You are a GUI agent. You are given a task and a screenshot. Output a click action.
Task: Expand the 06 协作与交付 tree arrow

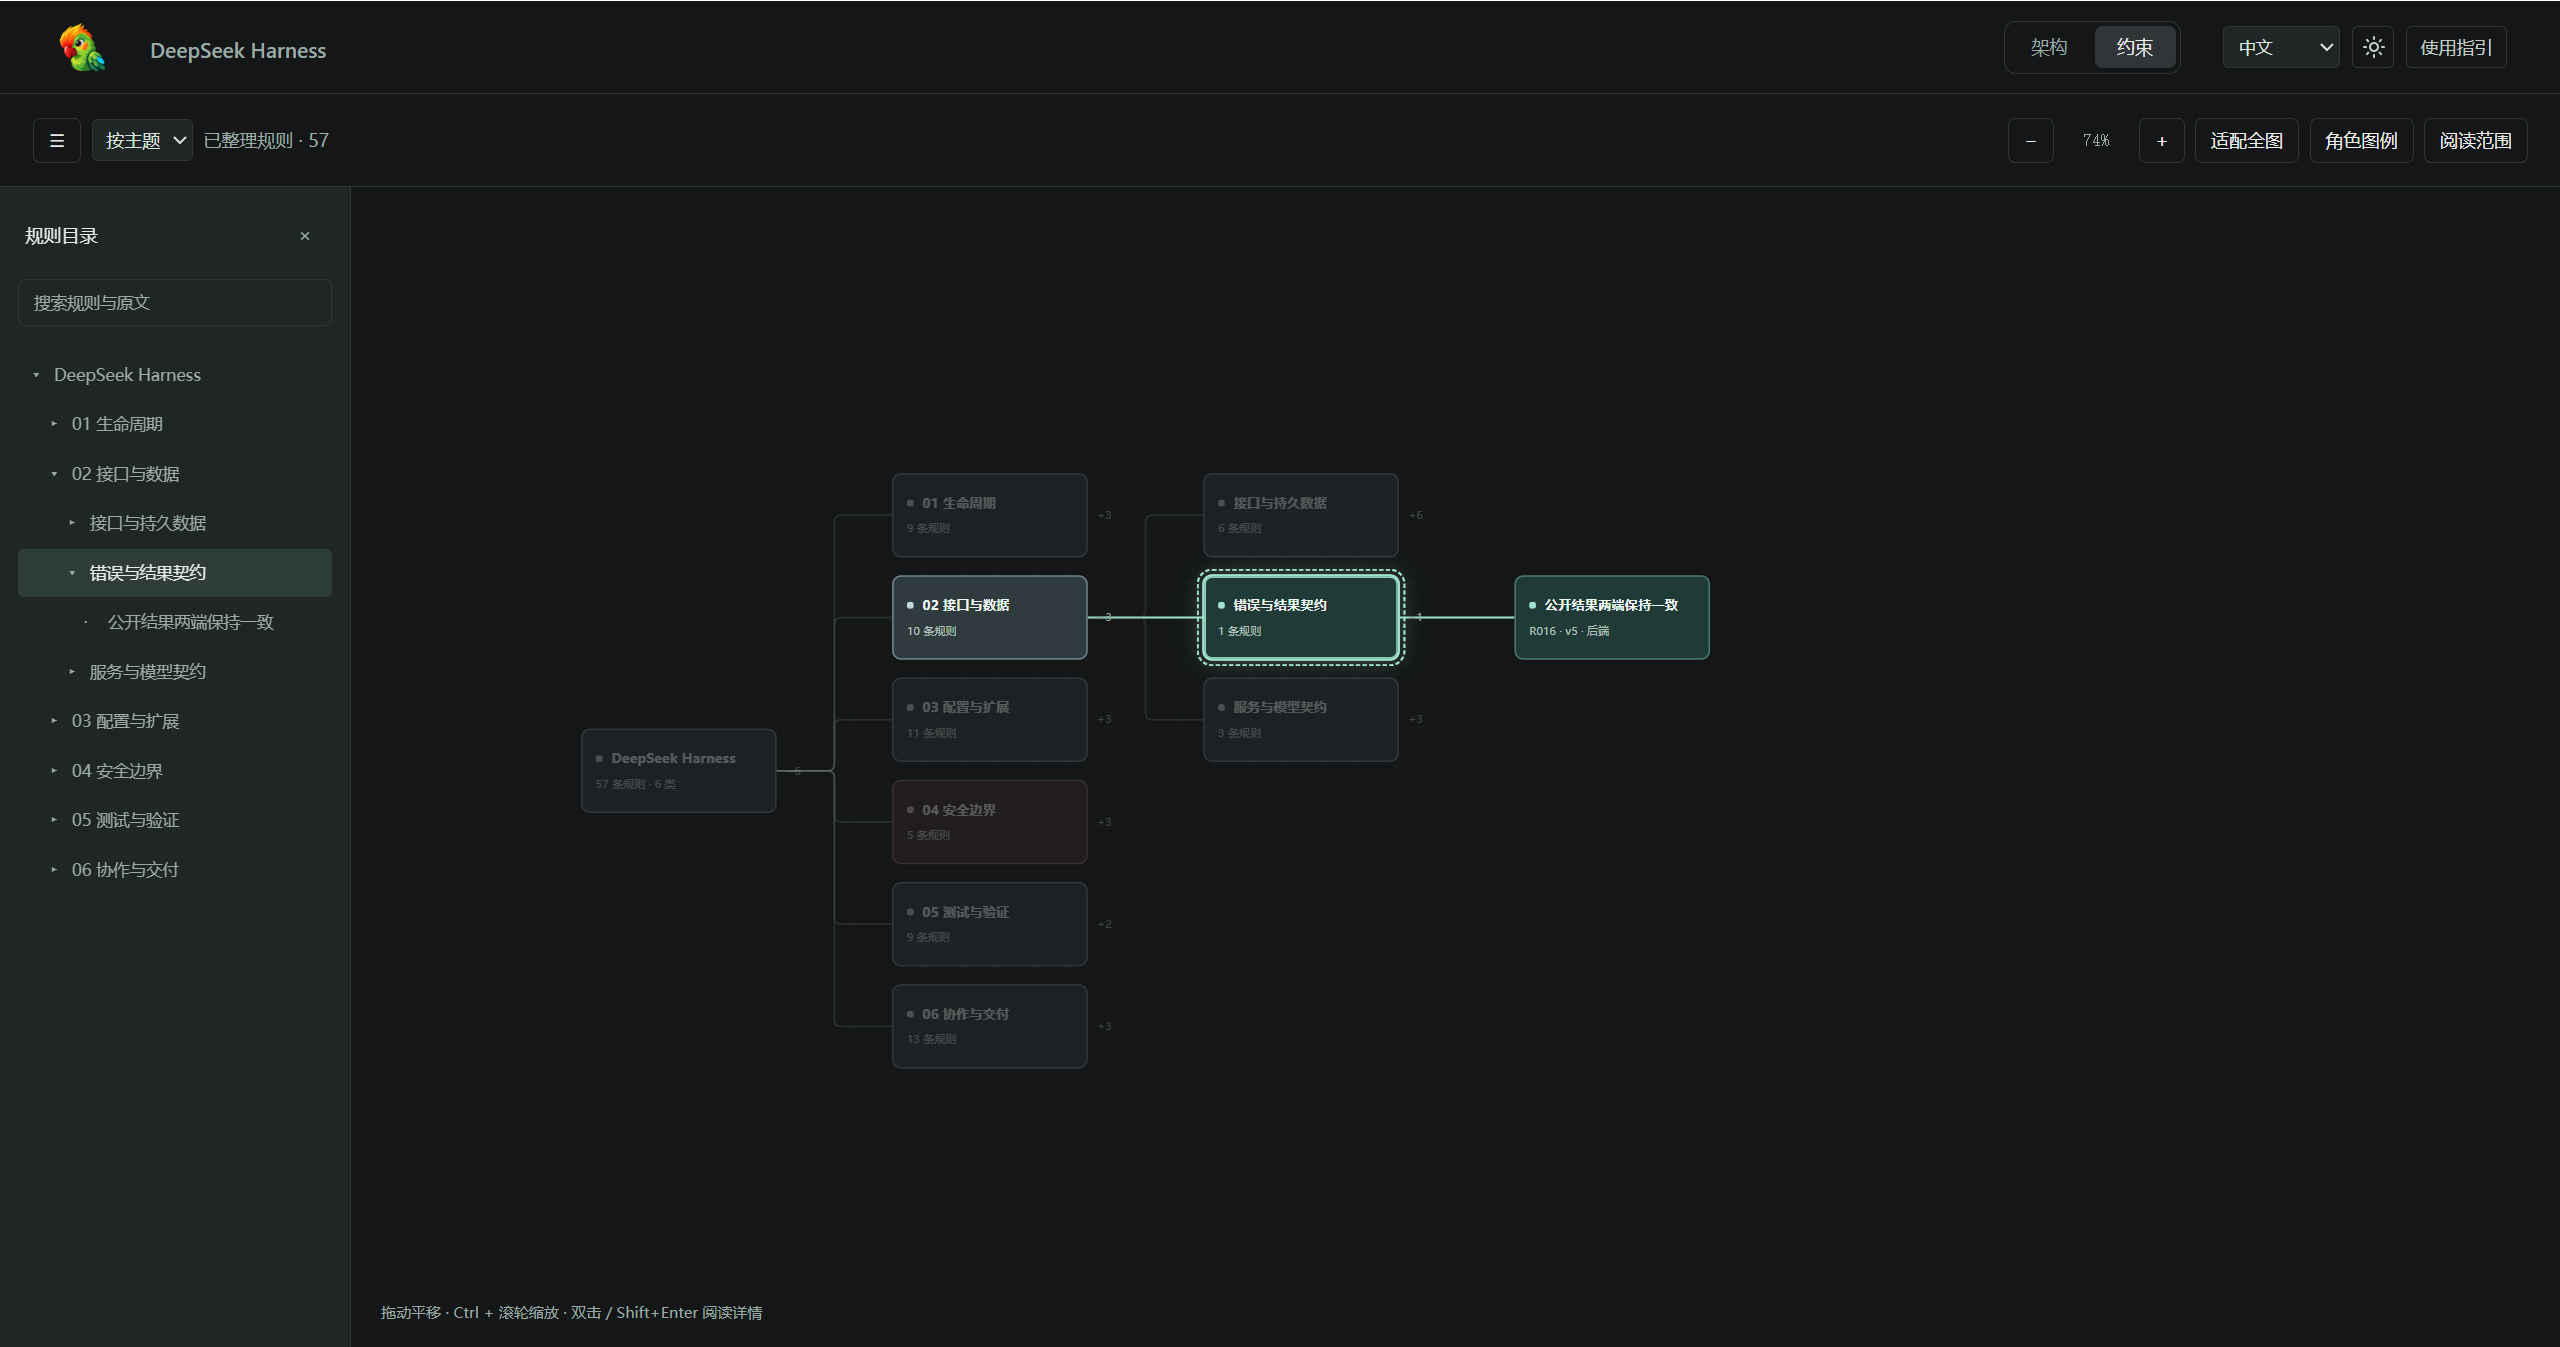pyautogui.click(x=54, y=870)
